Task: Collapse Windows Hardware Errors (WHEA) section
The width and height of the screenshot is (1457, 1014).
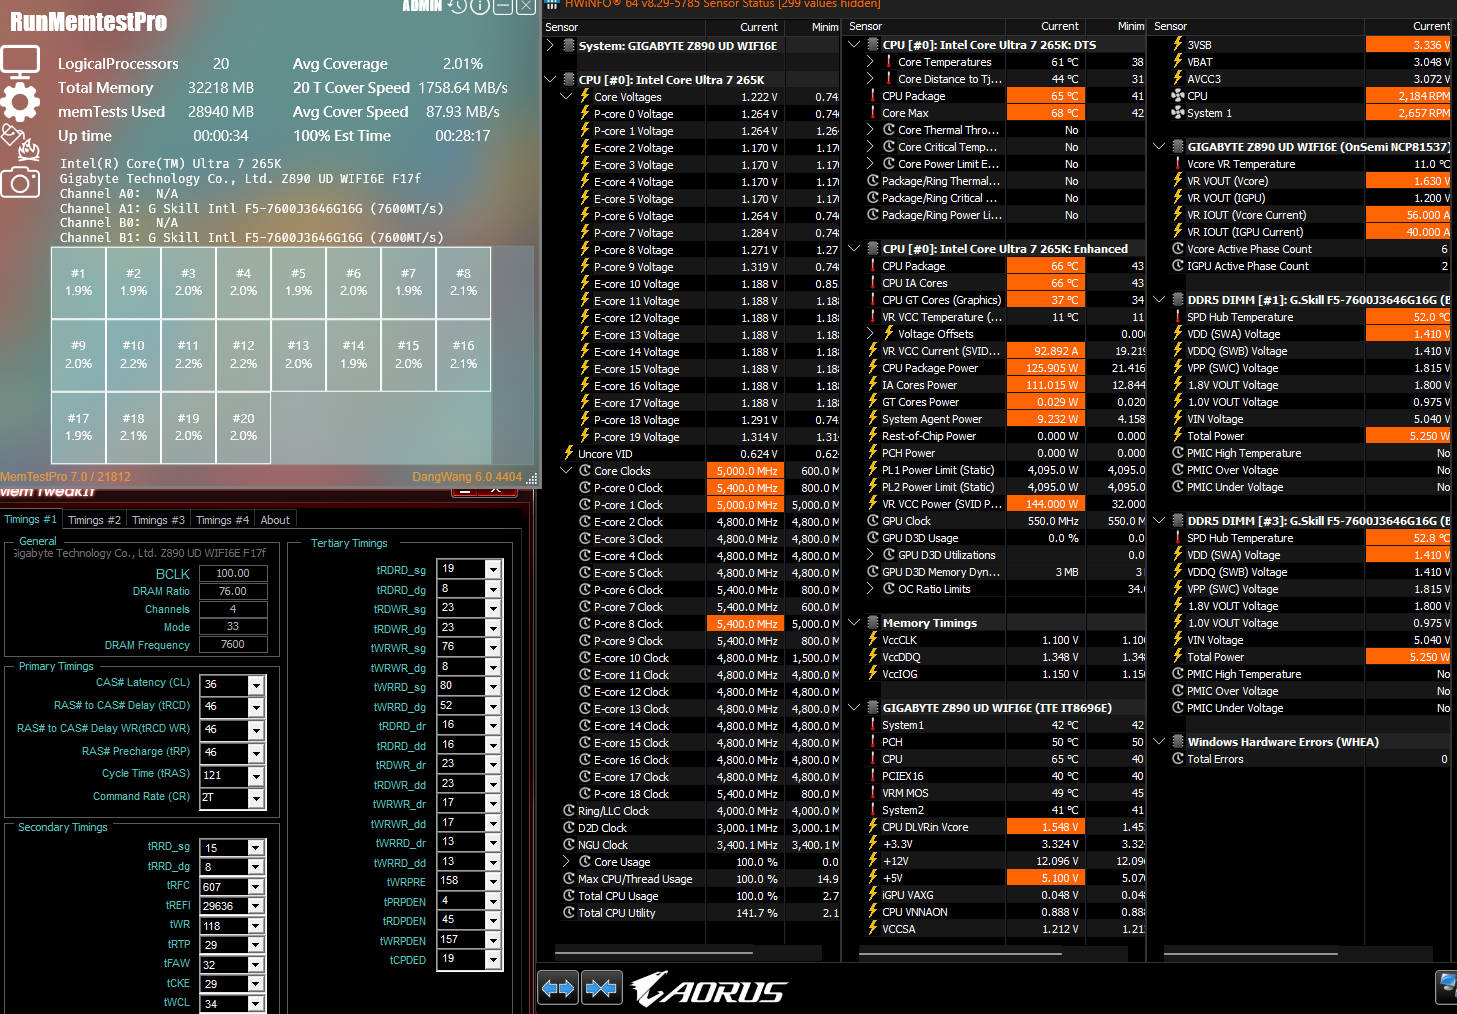Action: point(1160,742)
